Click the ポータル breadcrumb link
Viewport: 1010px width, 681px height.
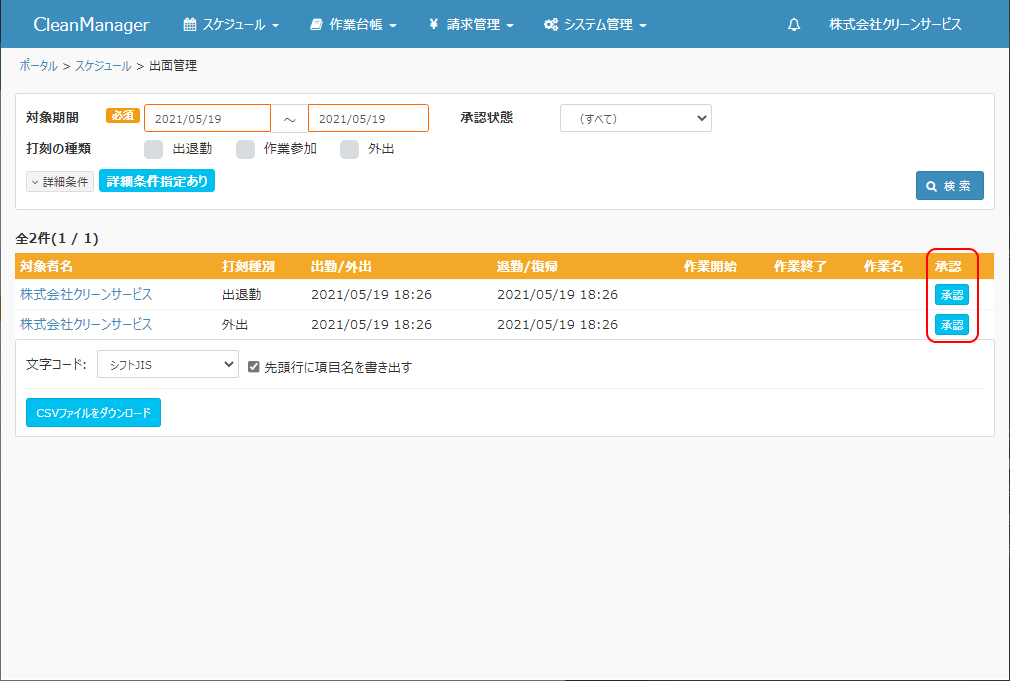[x=38, y=65]
